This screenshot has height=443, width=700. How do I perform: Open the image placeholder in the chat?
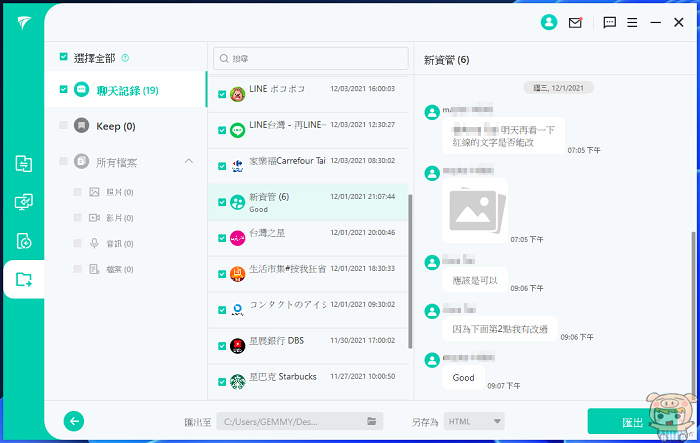[x=474, y=206]
